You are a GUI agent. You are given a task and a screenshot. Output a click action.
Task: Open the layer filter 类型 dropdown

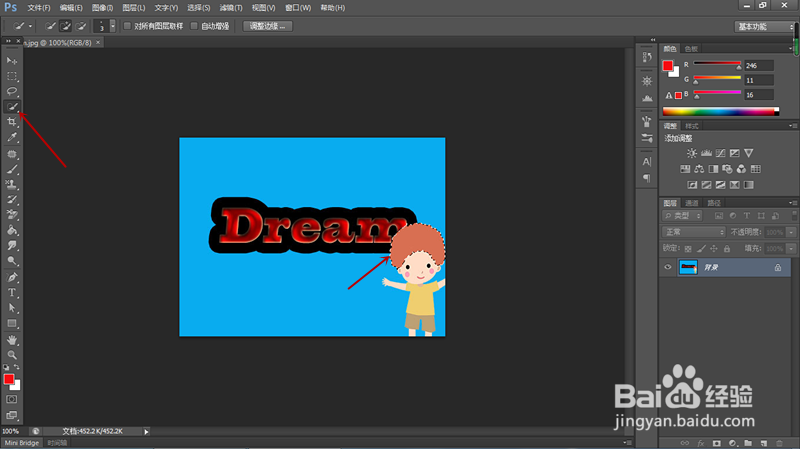pos(682,216)
